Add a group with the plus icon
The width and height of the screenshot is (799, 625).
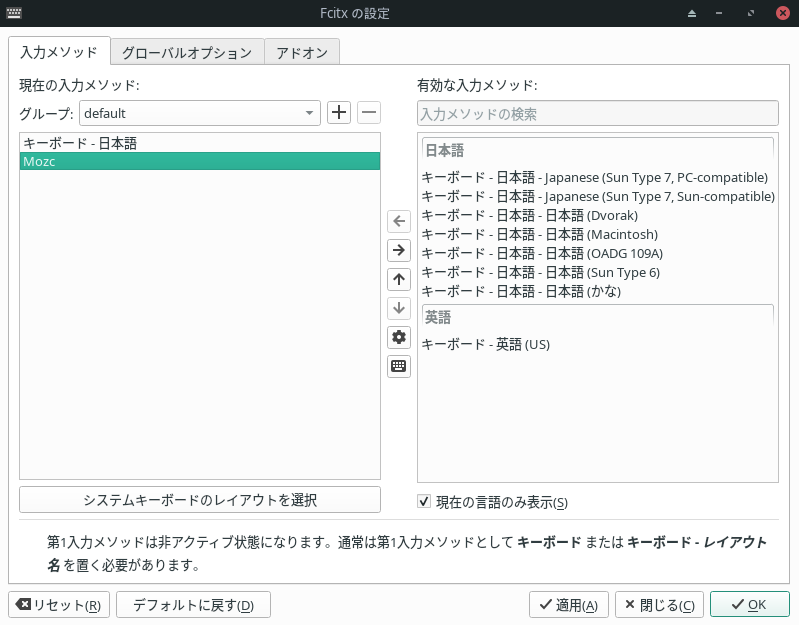click(339, 113)
